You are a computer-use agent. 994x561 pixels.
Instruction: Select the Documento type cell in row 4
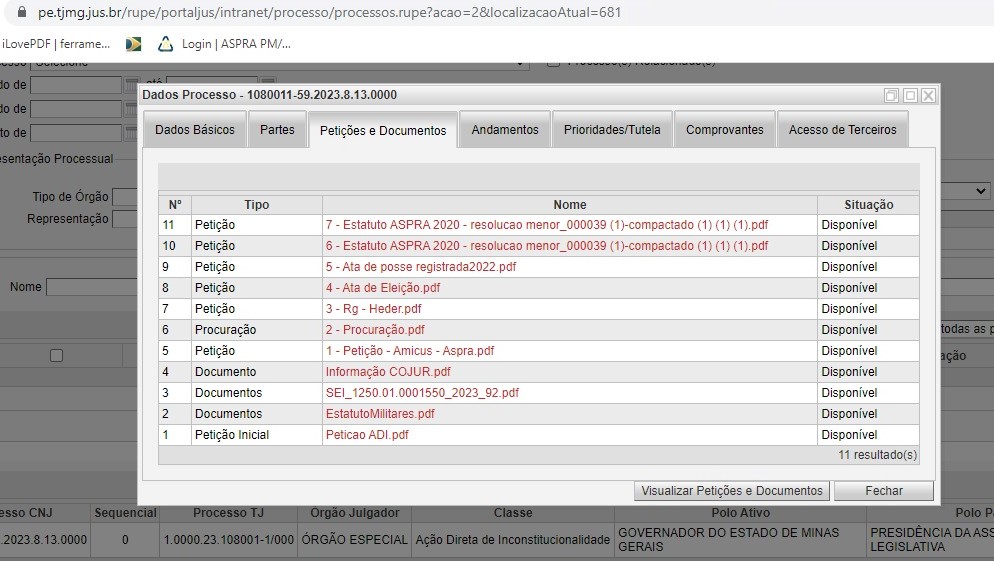coord(257,371)
